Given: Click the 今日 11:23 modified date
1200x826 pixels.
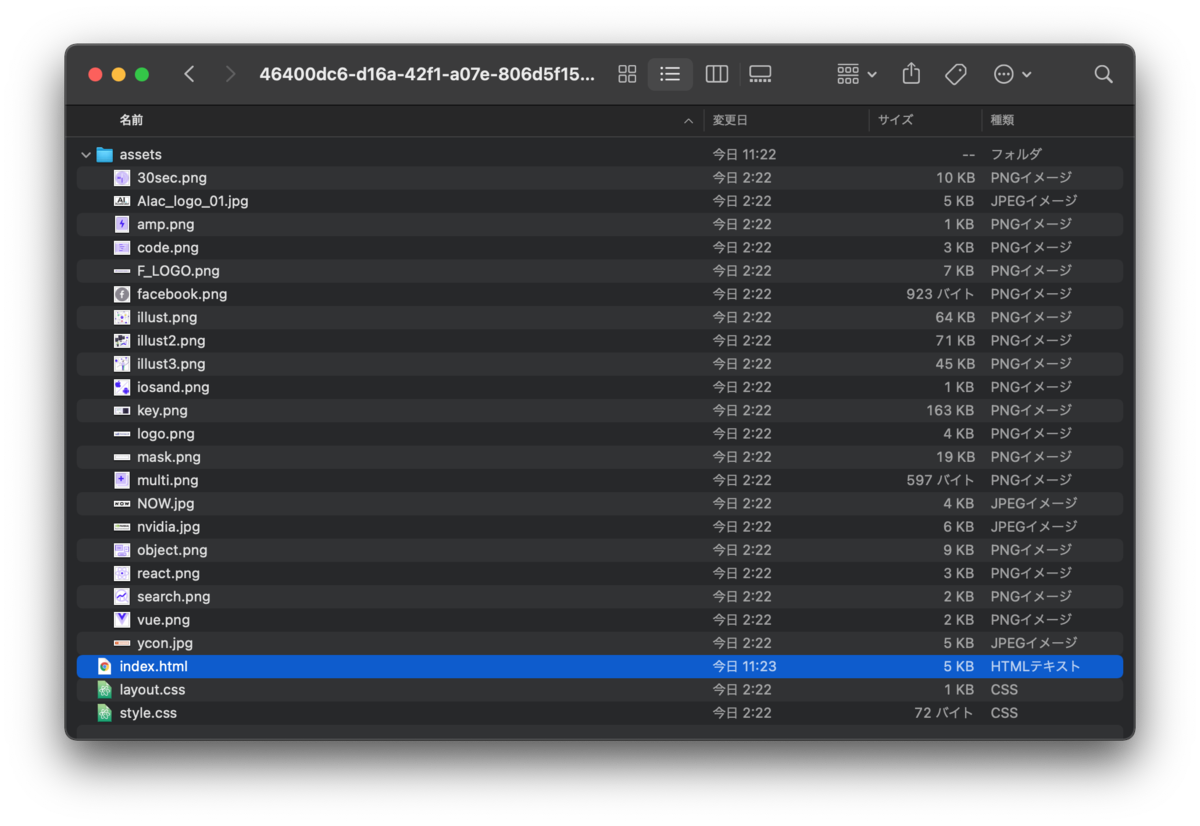Looking at the screenshot, I should click(744, 666).
